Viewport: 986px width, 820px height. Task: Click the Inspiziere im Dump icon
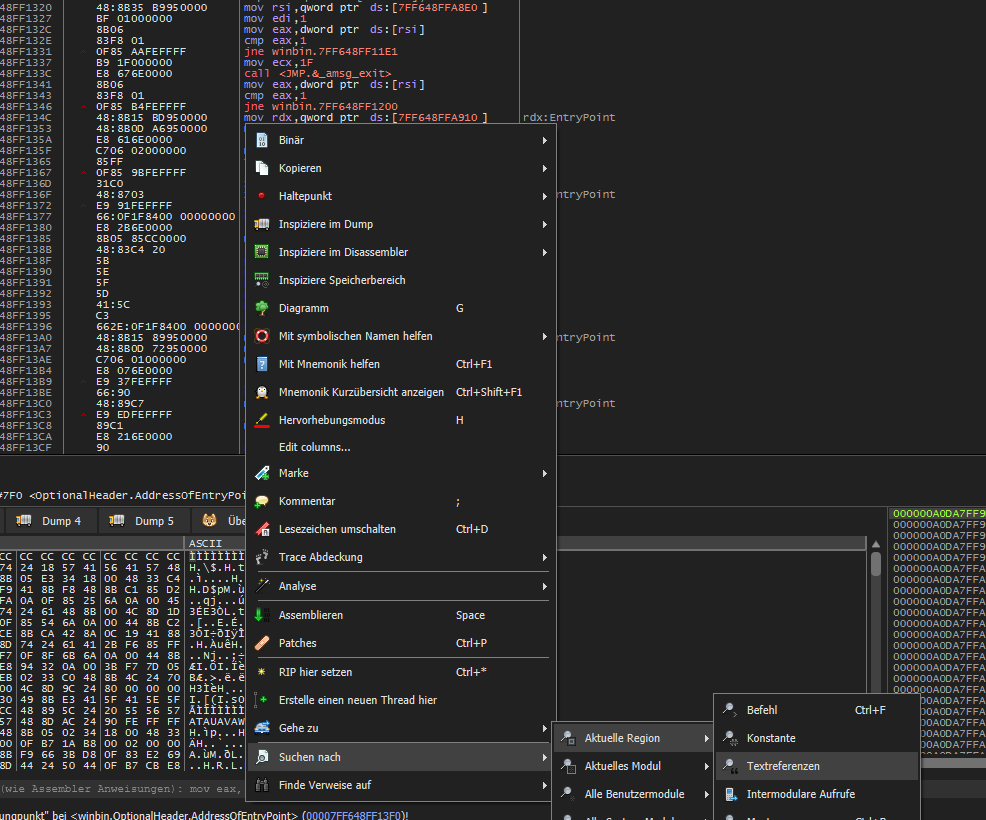[262, 224]
